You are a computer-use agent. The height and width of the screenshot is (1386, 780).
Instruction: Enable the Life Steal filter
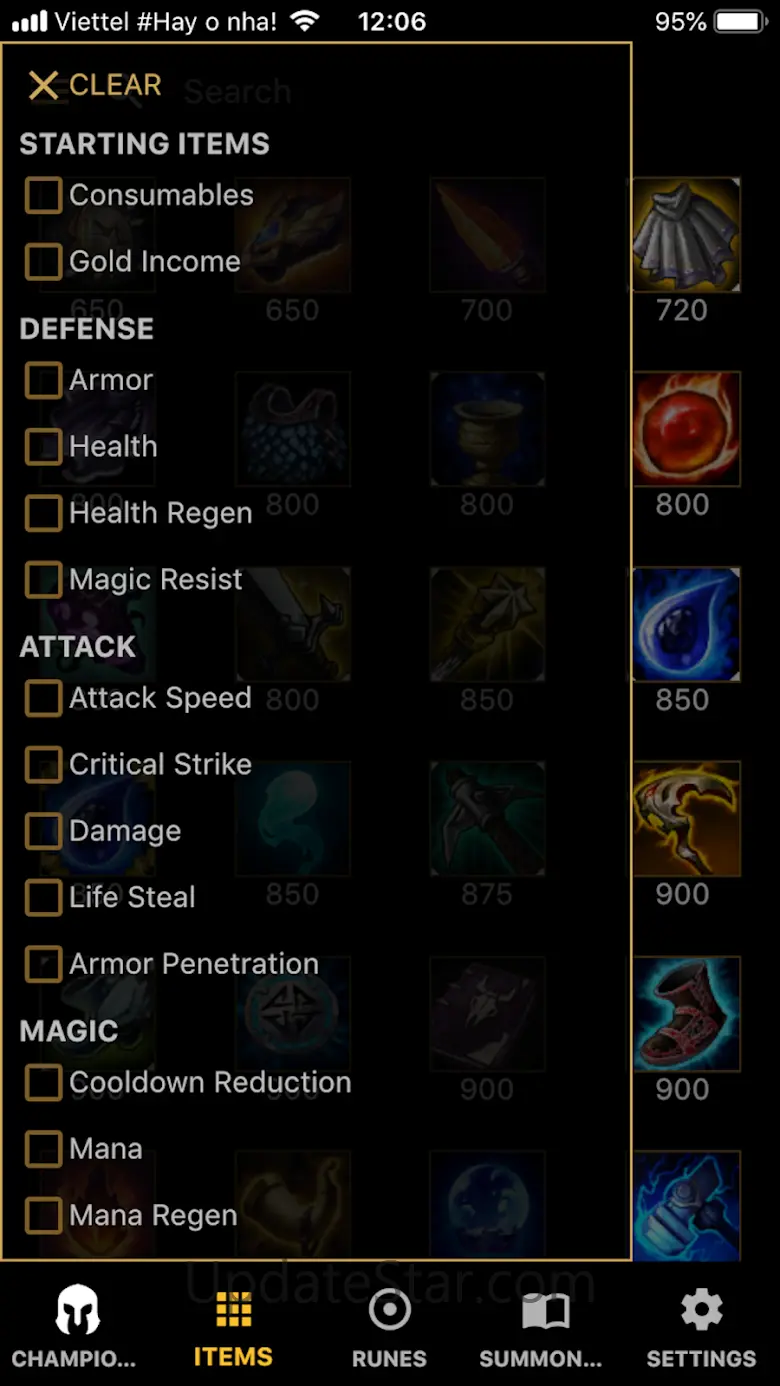point(43,897)
